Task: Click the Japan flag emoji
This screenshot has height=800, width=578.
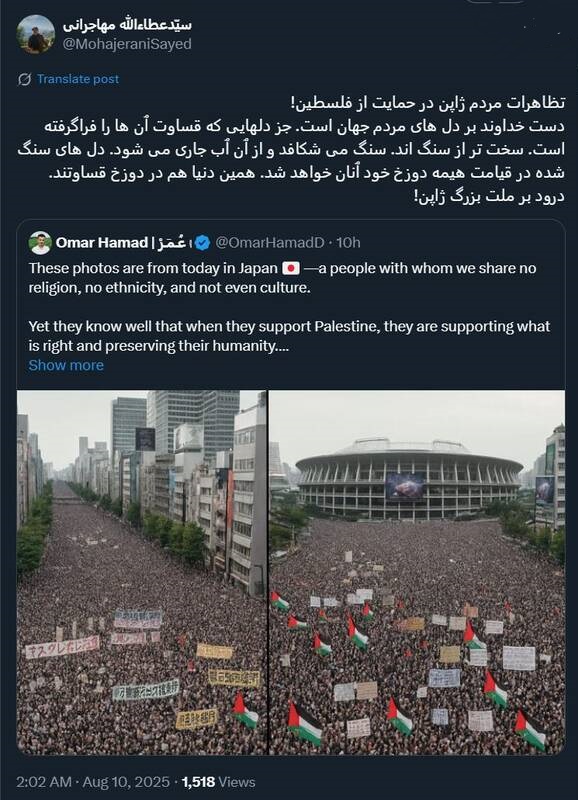Action: click(x=291, y=268)
